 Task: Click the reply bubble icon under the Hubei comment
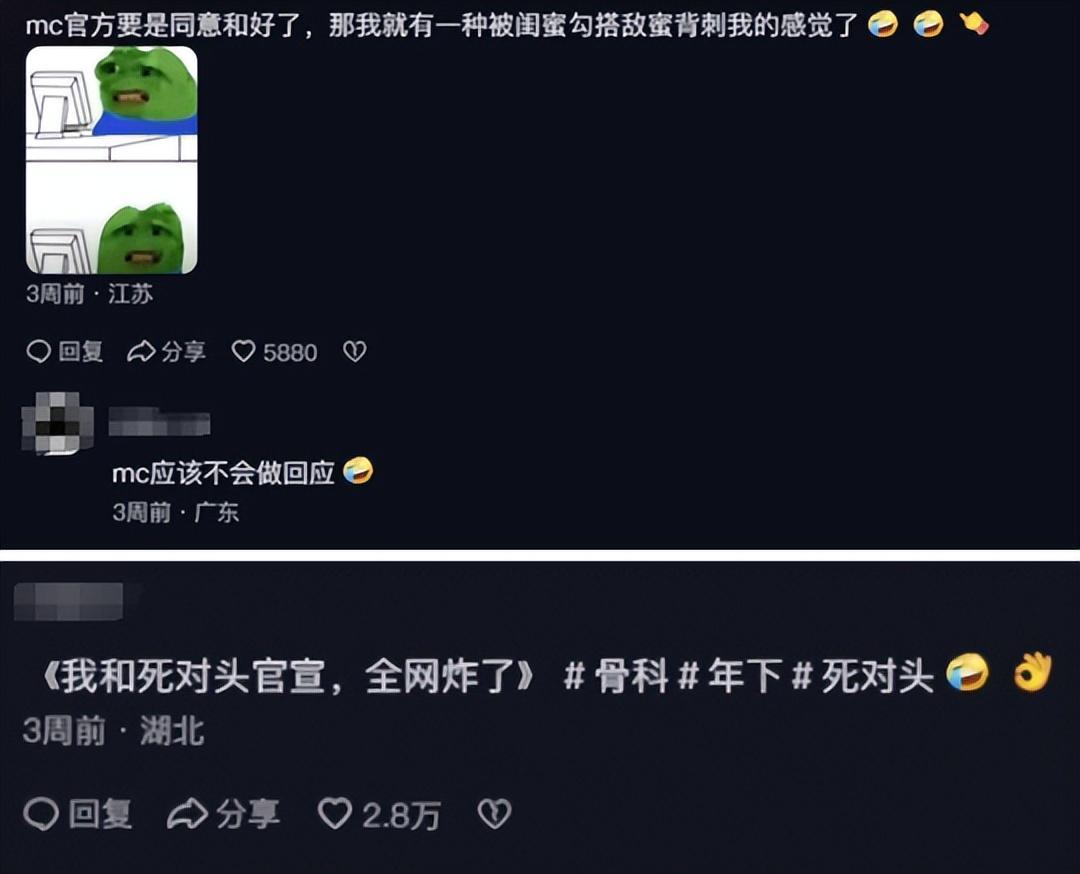coord(41,814)
